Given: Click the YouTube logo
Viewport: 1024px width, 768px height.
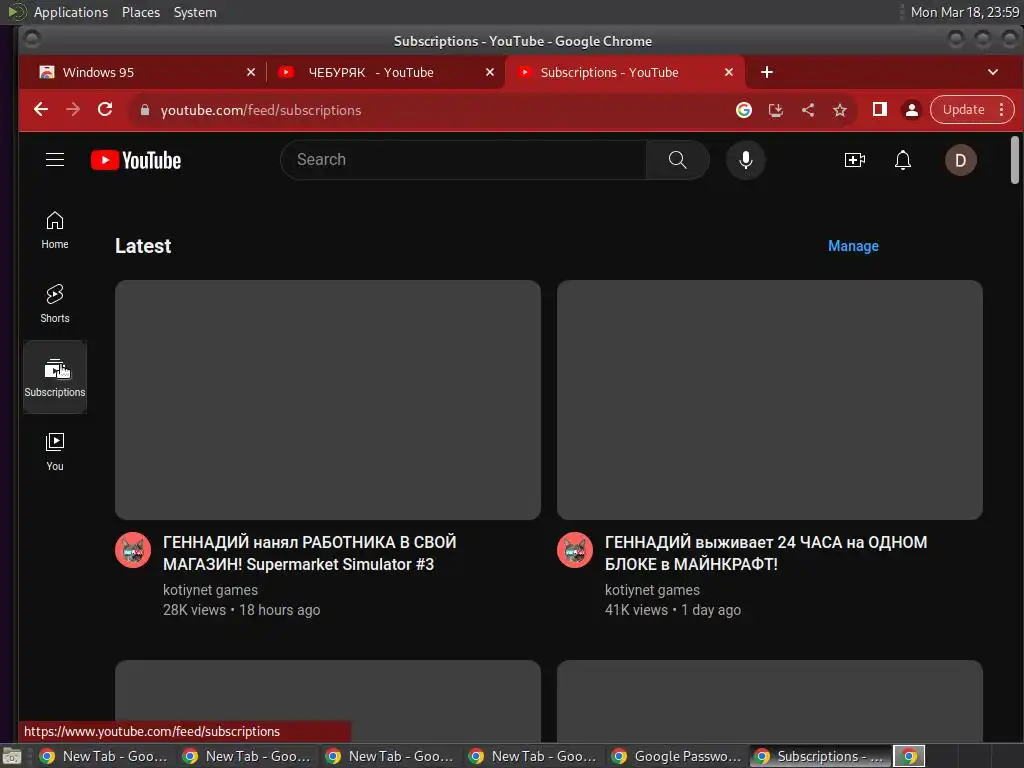Looking at the screenshot, I should pos(136,160).
